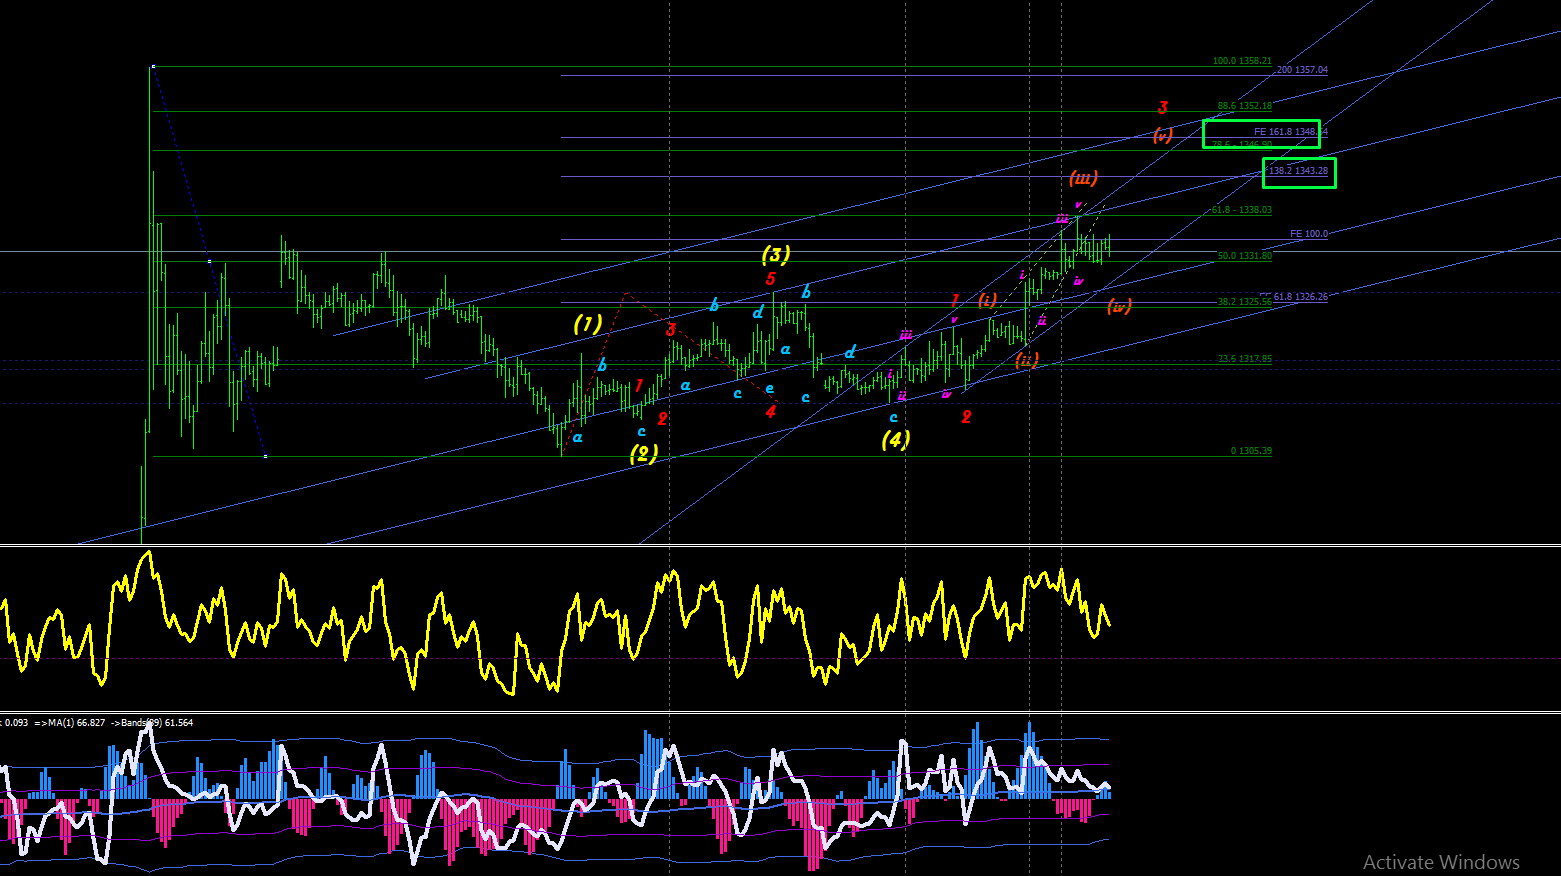Select the FE 100.0 expansion label
The height and width of the screenshot is (876, 1561).
click(x=1309, y=234)
